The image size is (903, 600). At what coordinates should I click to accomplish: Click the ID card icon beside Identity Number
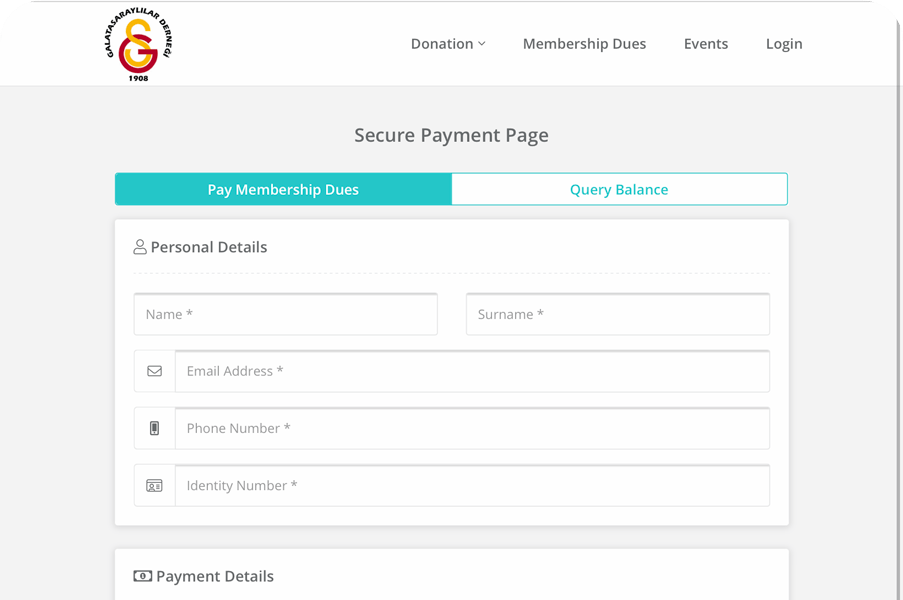pos(154,485)
